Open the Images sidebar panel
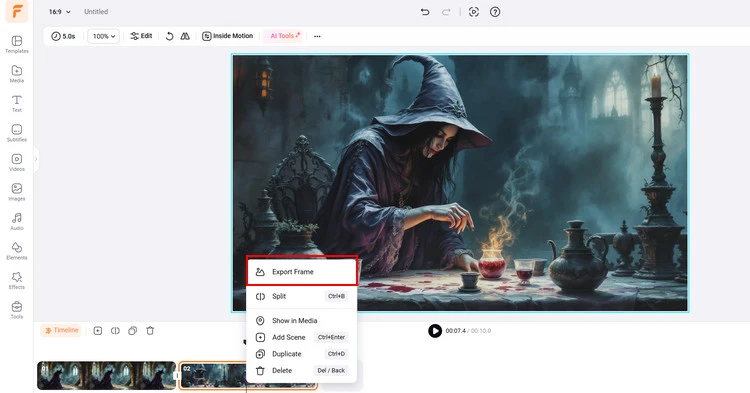Viewport: 750px width, 393px height. pos(17,192)
